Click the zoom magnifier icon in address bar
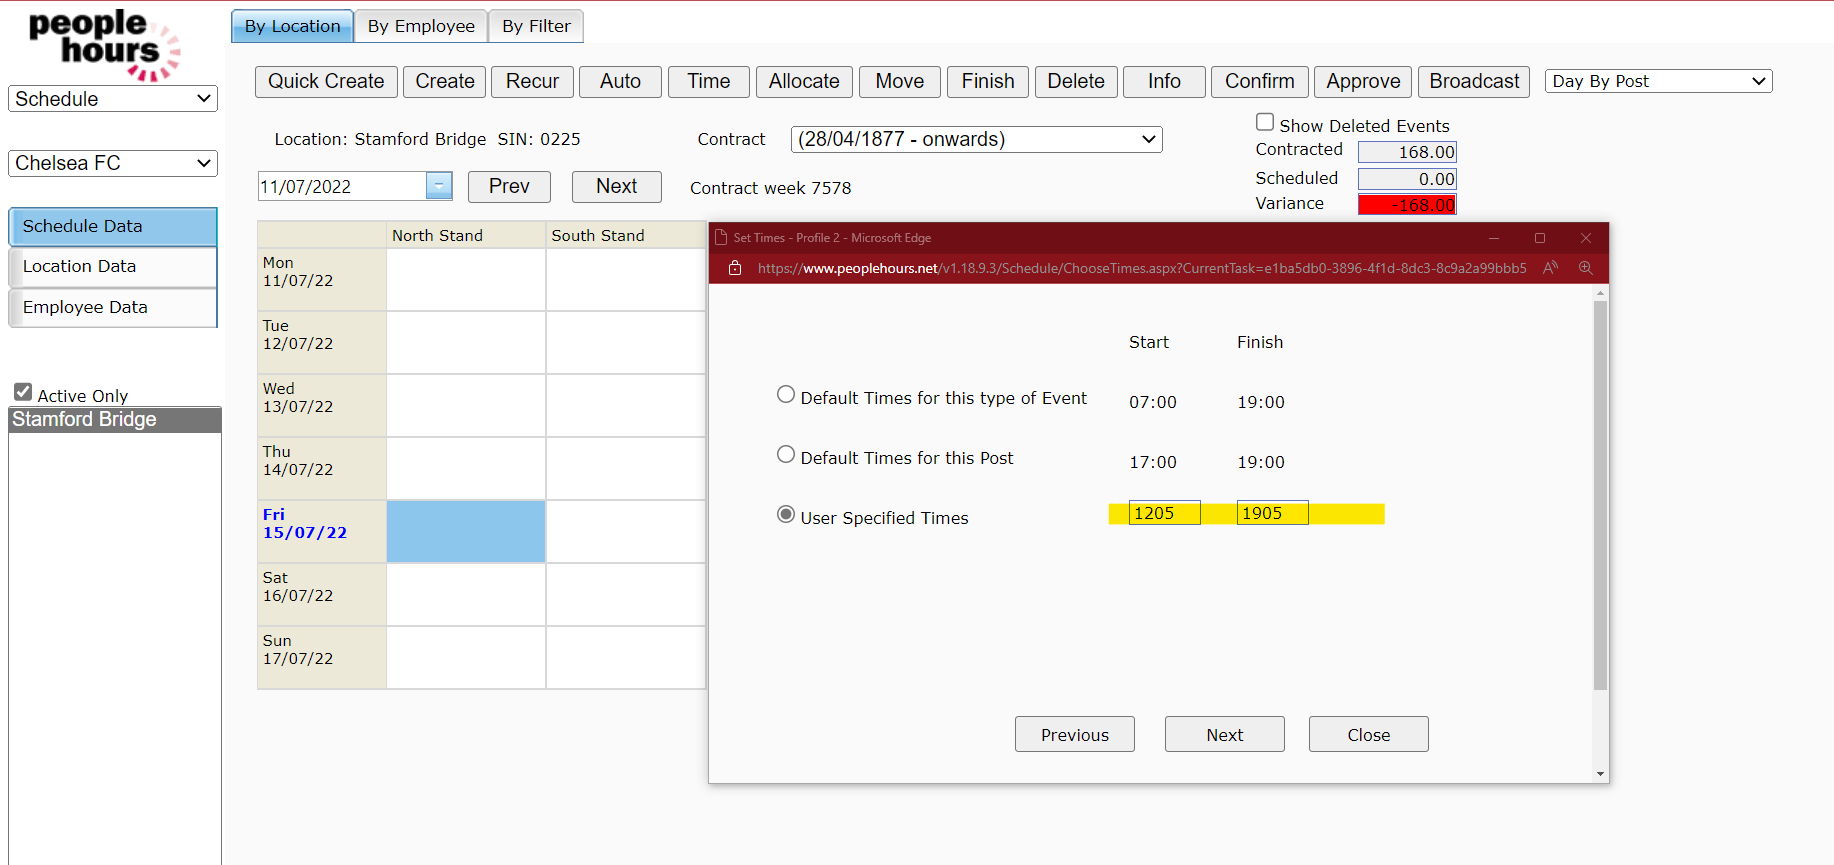 (x=1585, y=268)
